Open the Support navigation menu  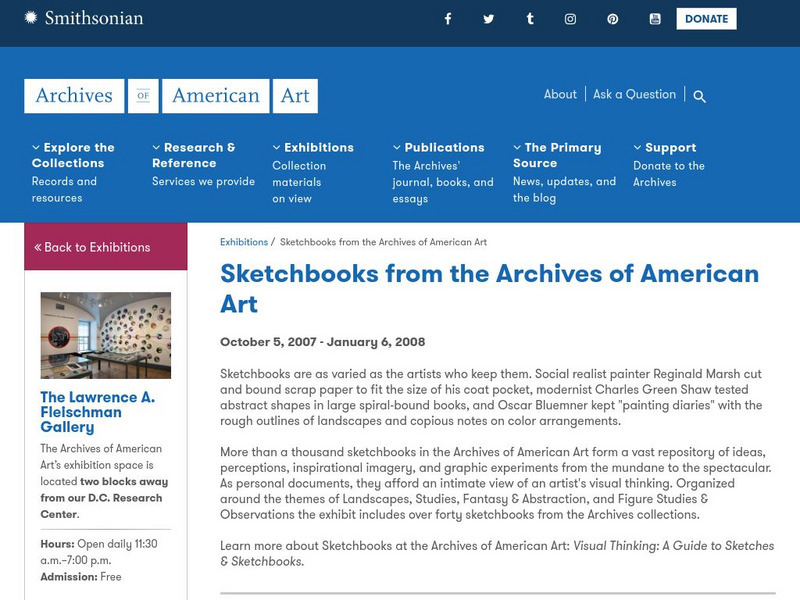(x=664, y=147)
